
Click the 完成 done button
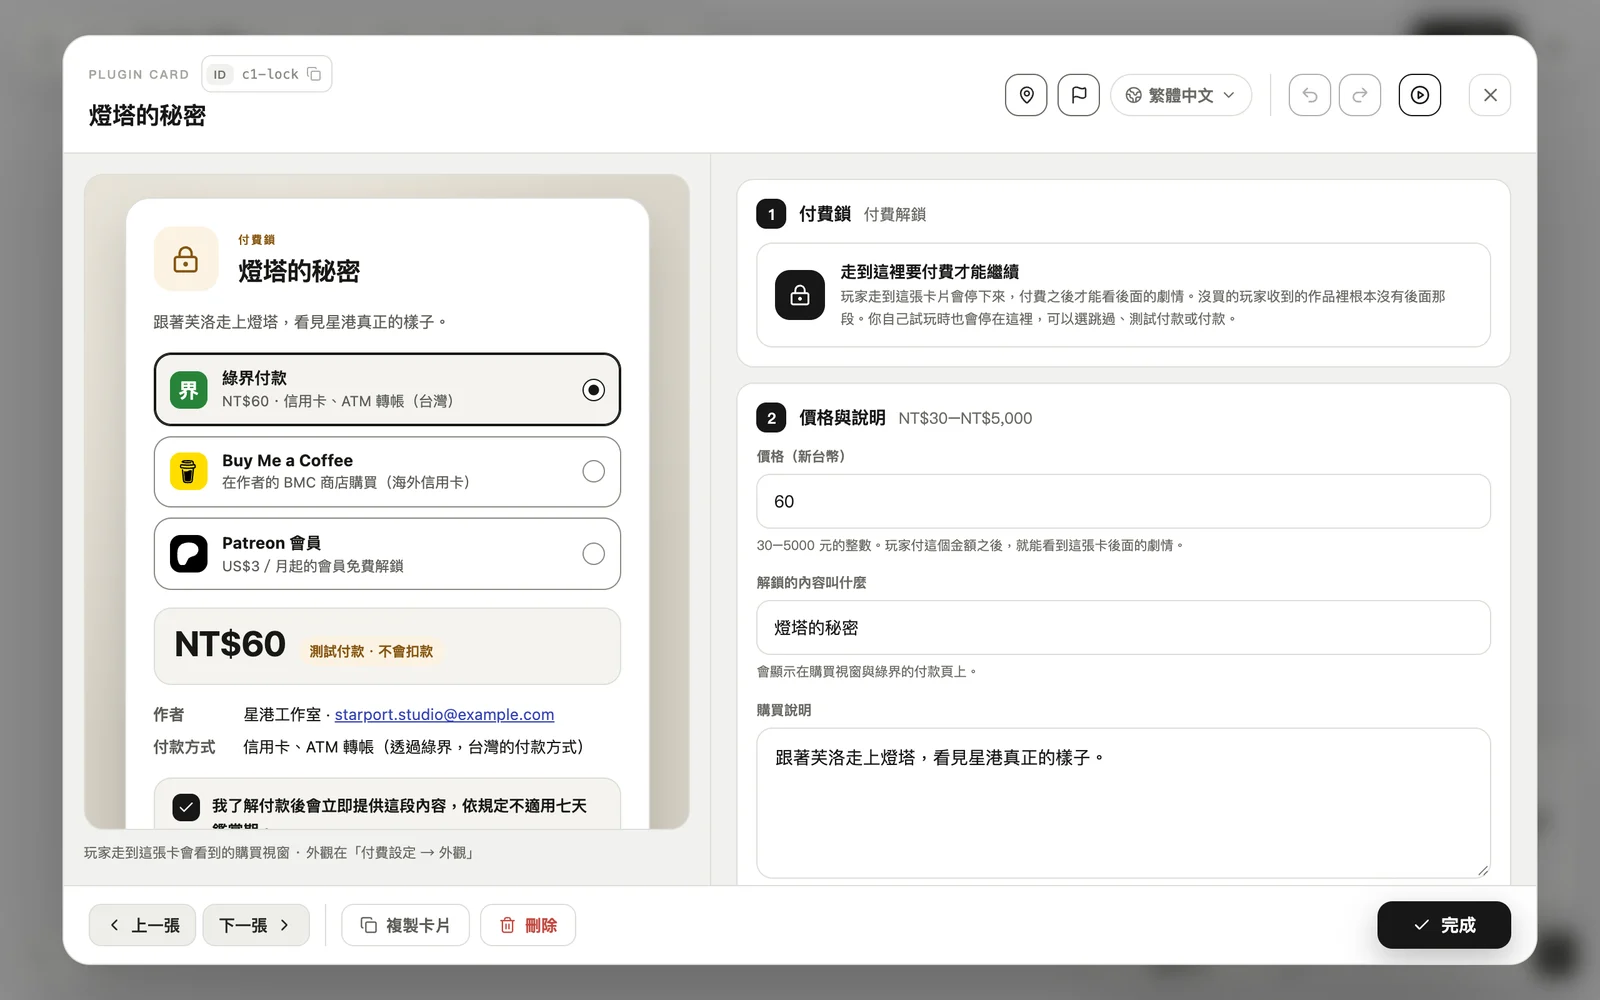point(1444,925)
